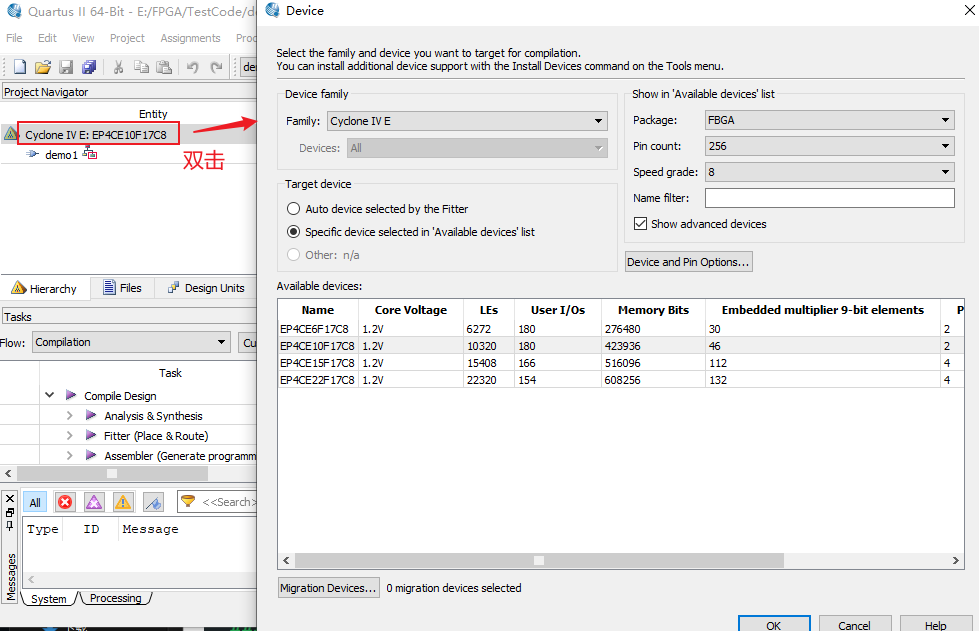Image resolution: width=979 pixels, height=631 pixels.
Task: Click Cancel in the Device dialog
Action: tap(854, 624)
